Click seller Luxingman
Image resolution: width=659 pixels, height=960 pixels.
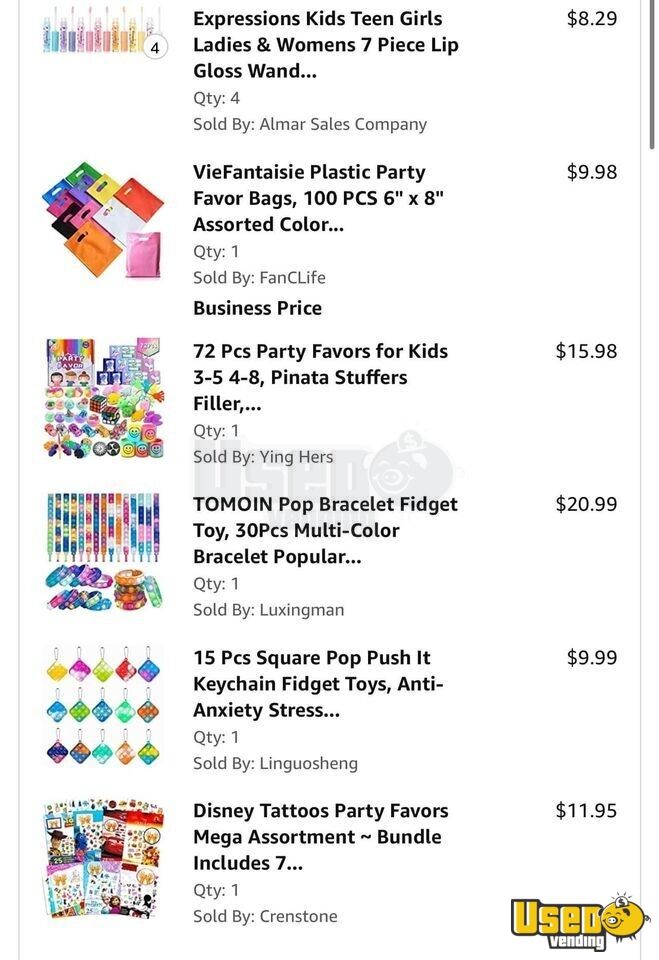[301, 610]
